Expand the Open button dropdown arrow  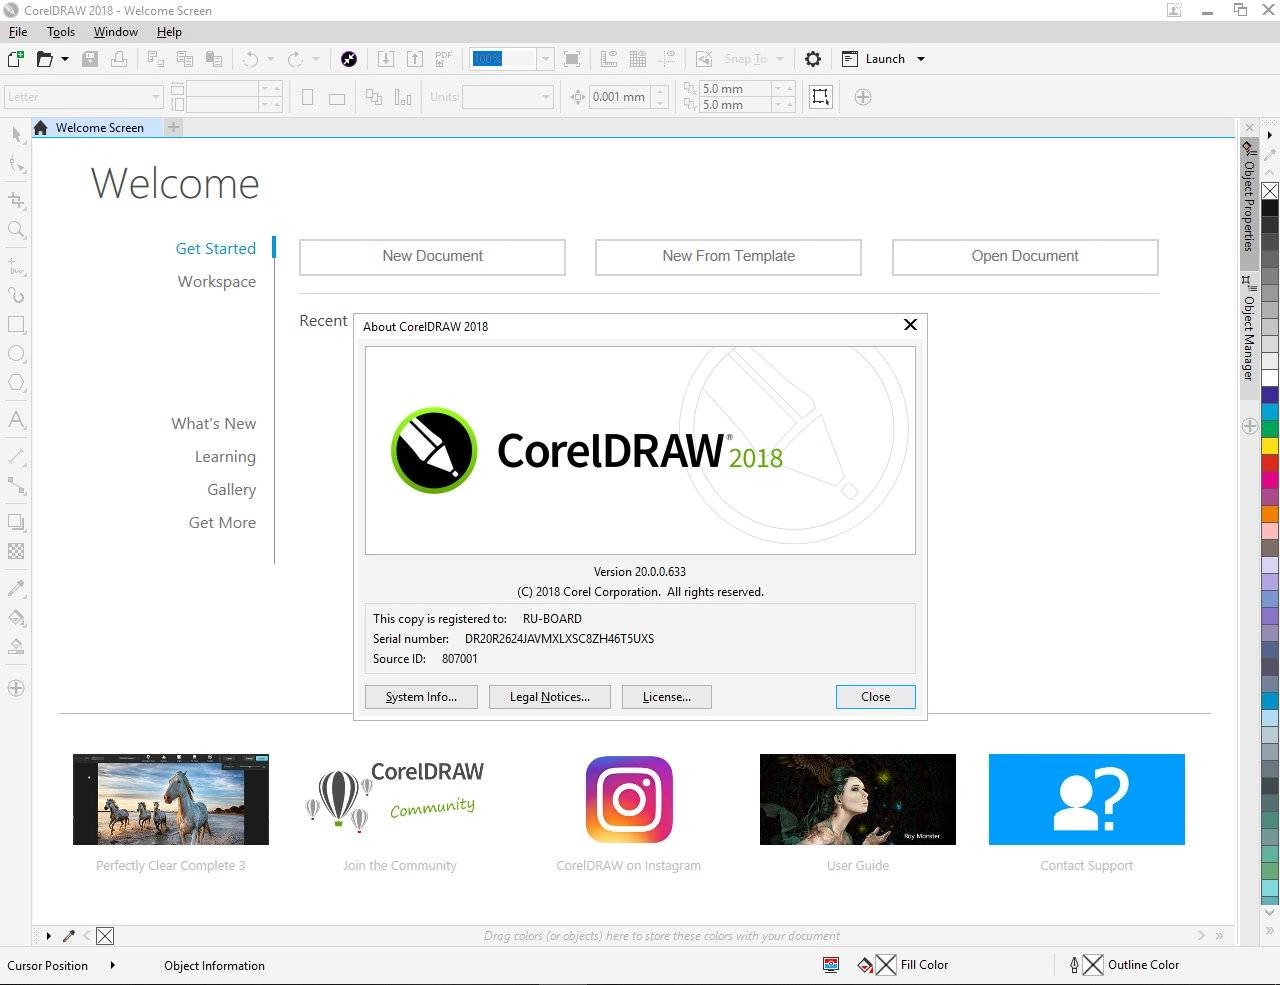(65, 59)
